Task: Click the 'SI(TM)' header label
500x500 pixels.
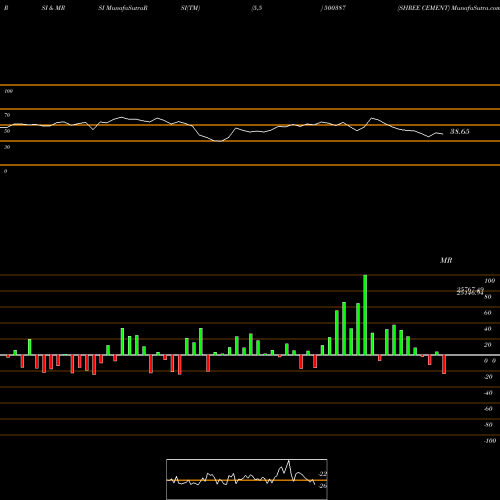Action: pyautogui.click(x=190, y=8)
